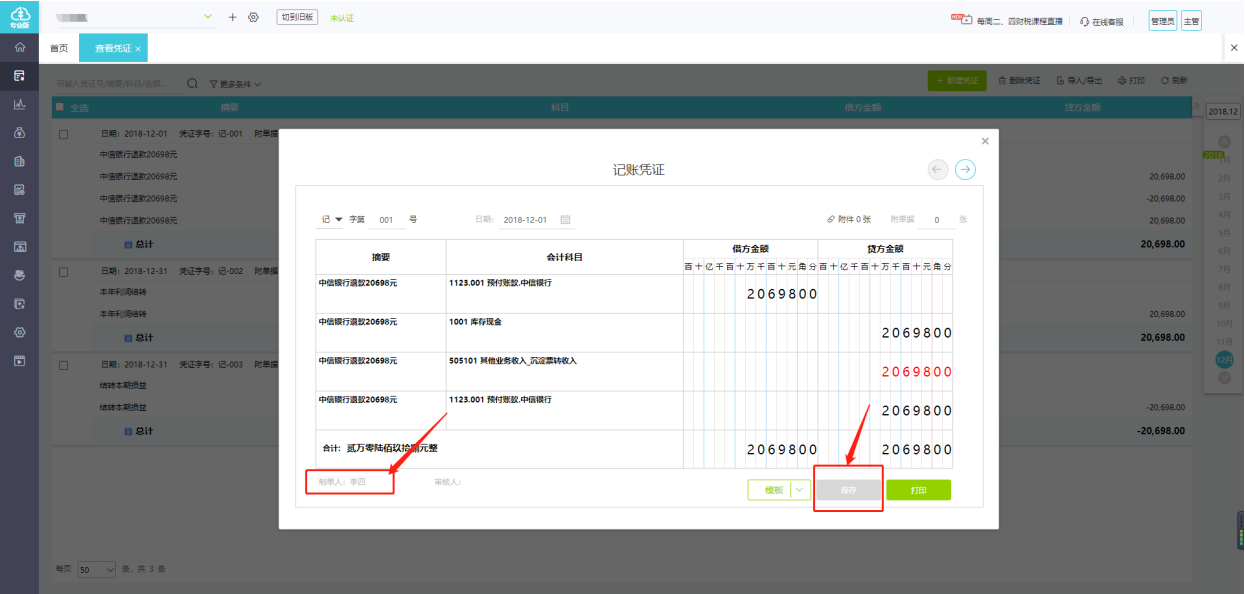Open the page size 50 dropdown
The width and height of the screenshot is (1245, 594).
click(x=97, y=569)
